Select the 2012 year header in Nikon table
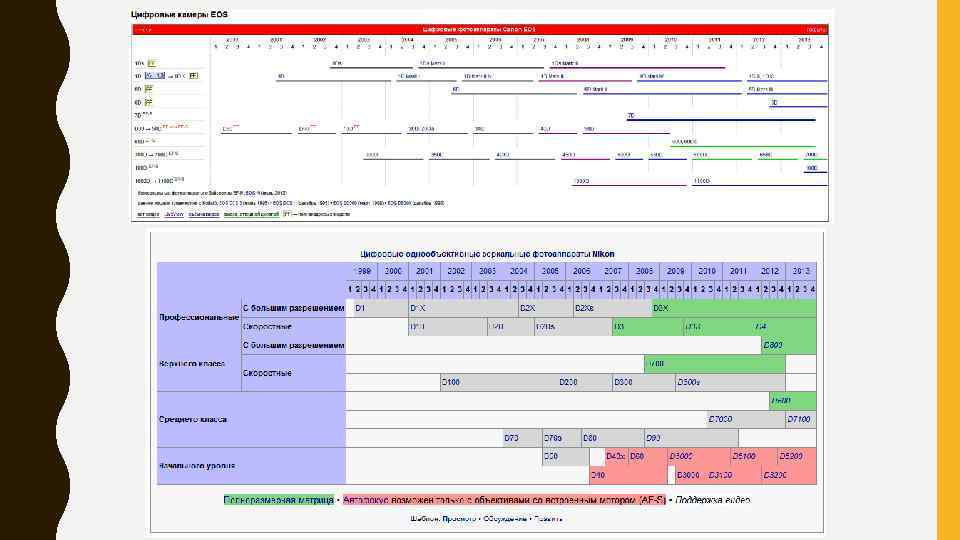960x540 pixels. point(770,271)
